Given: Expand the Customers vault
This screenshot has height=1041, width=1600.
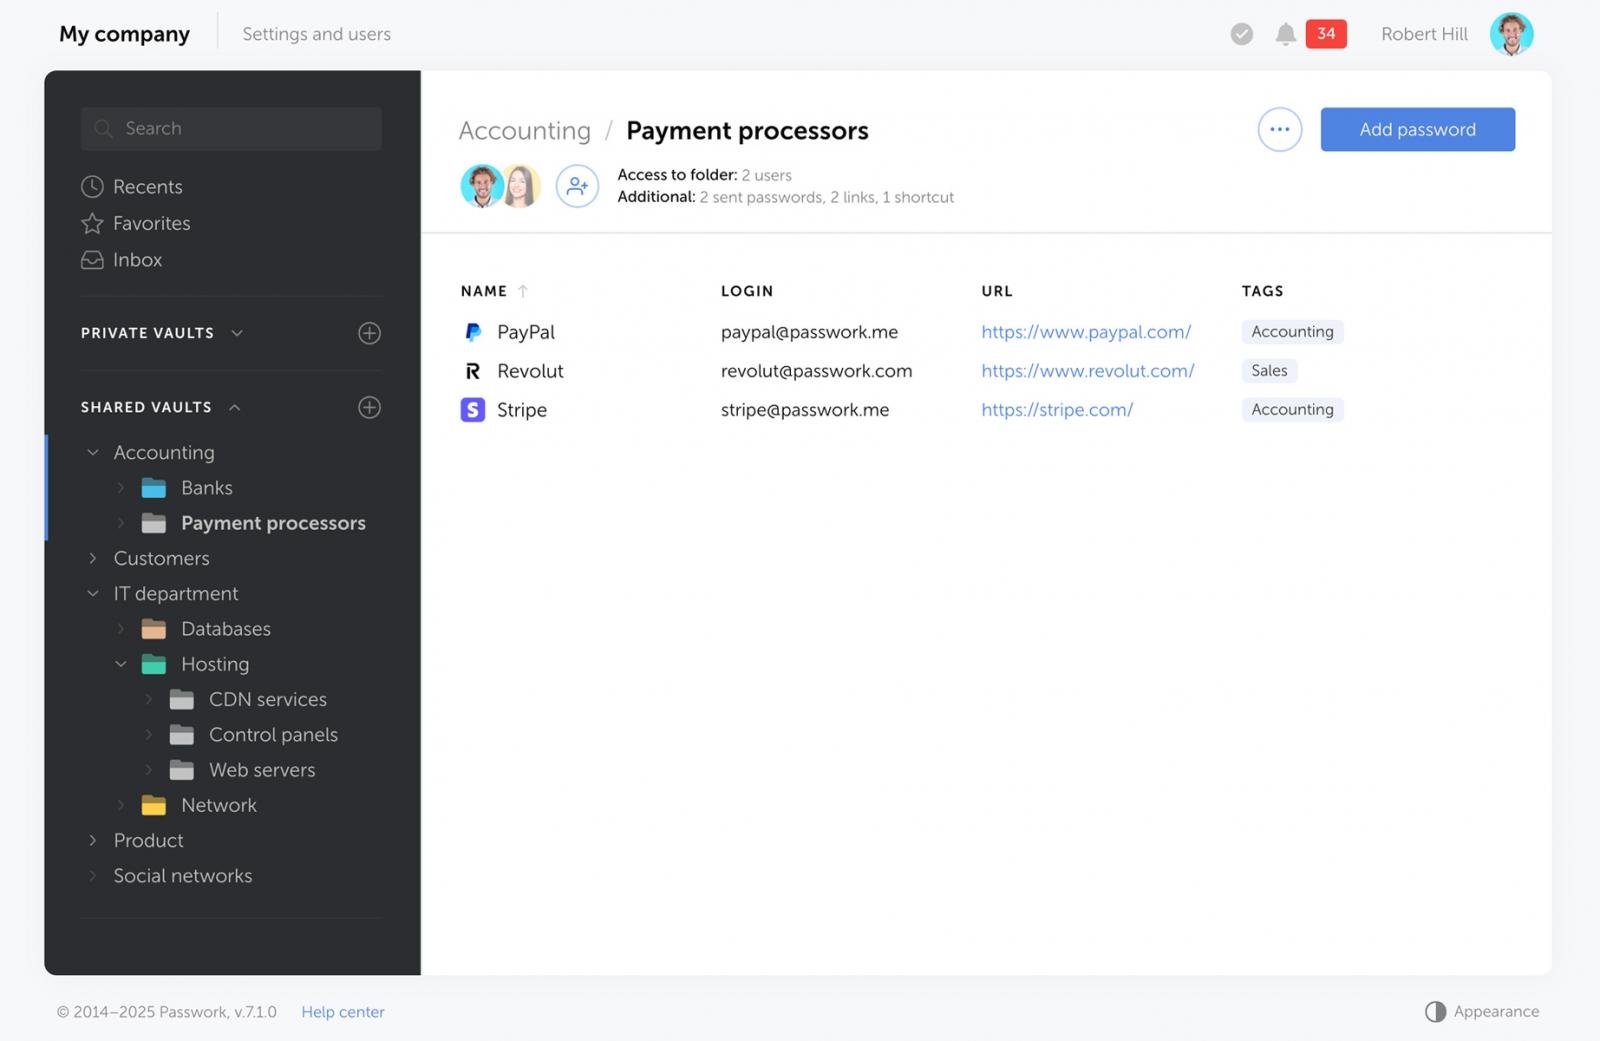Looking at the screenshot, I should (93, 558).
